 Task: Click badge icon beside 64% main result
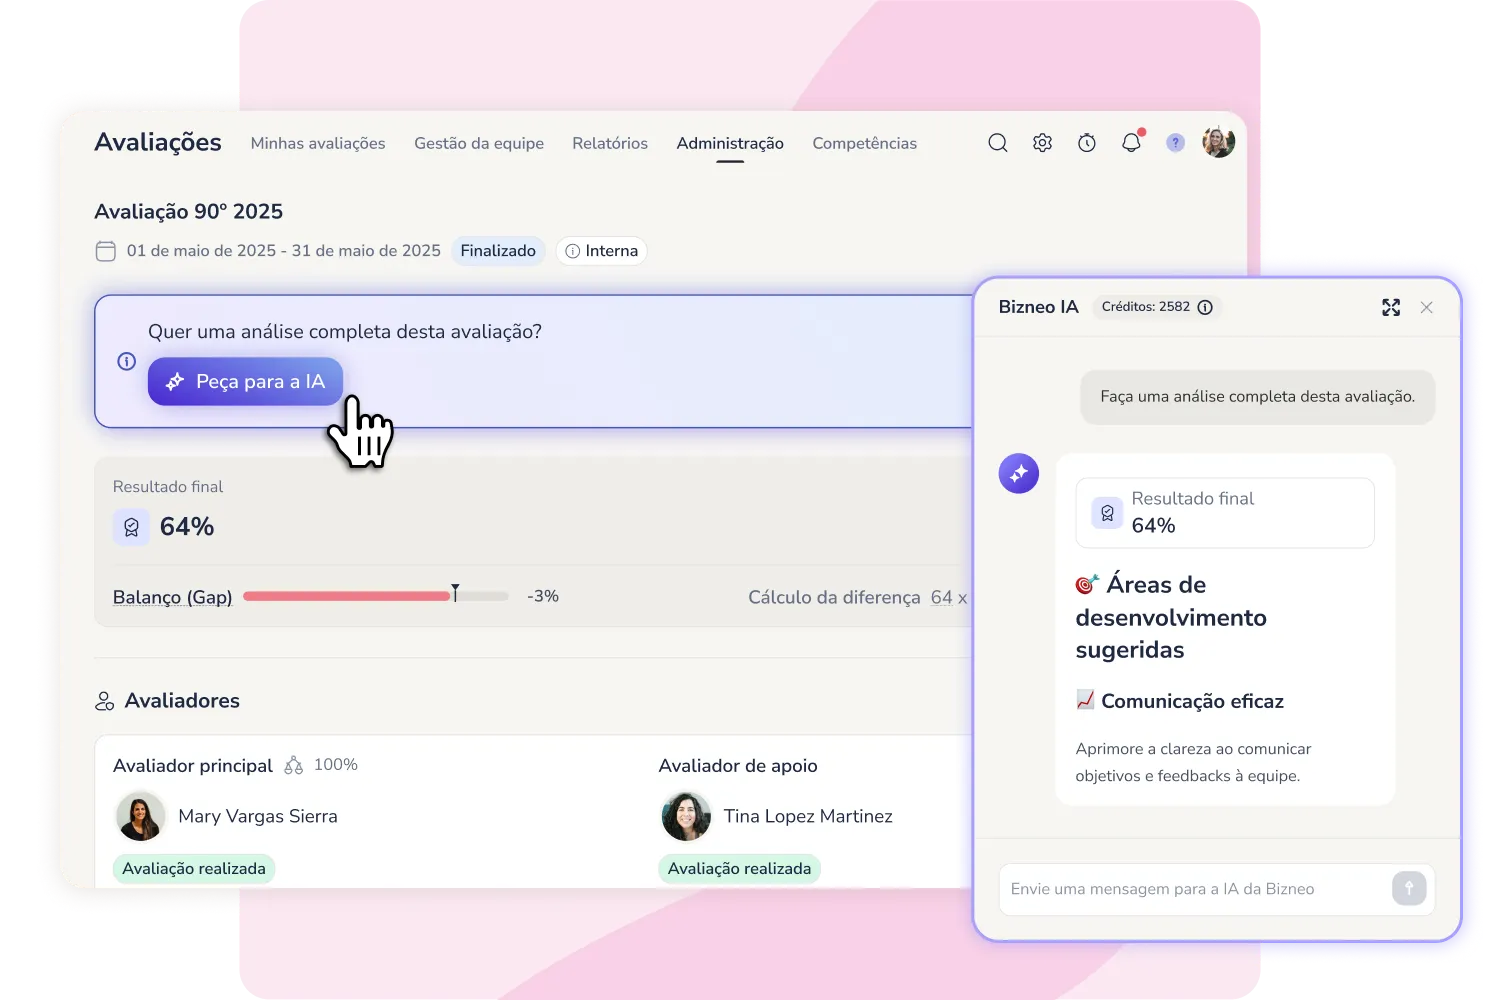pyautogui.click(x=131, y=527)
